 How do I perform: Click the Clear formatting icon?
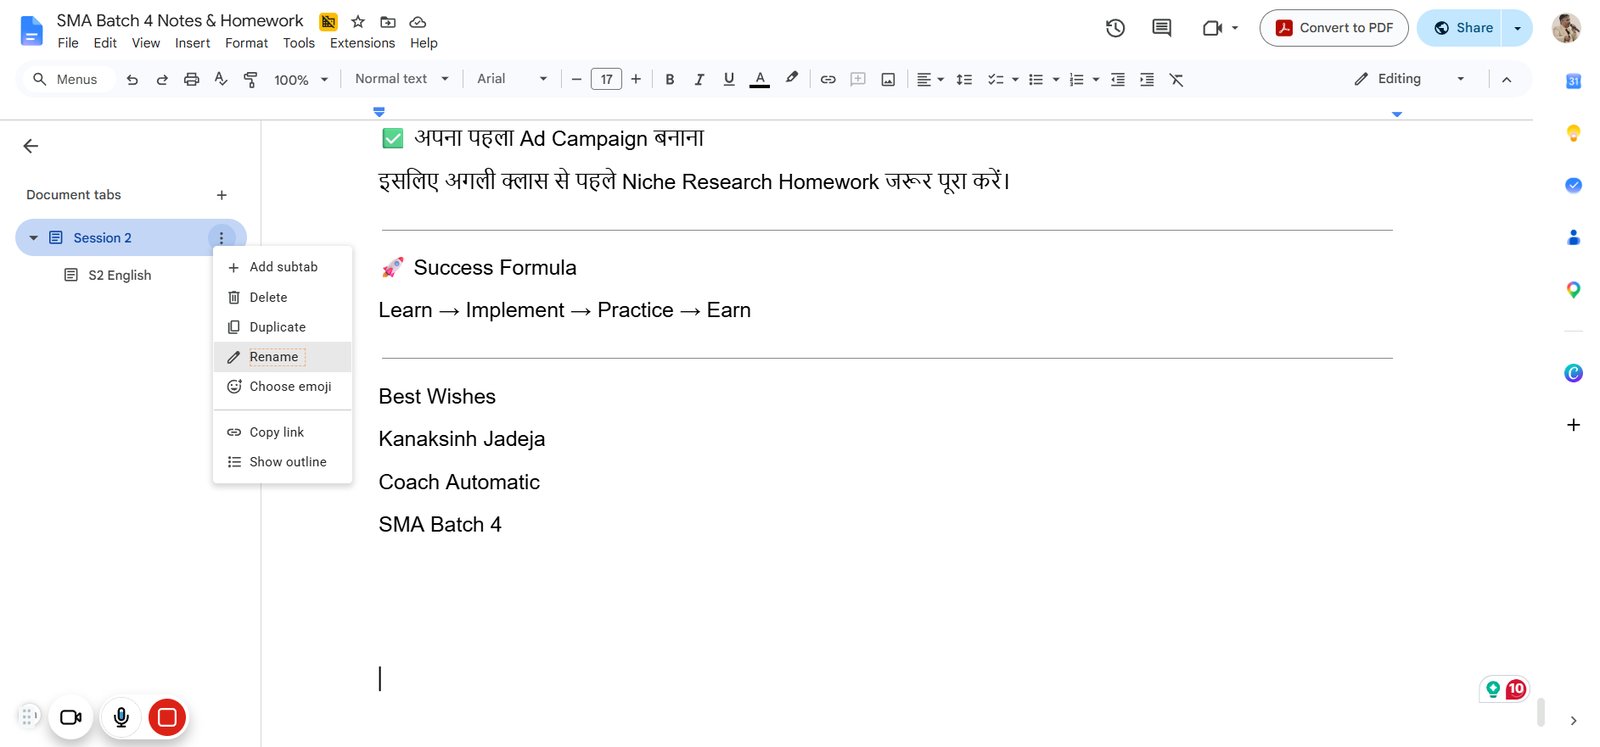pos(1176,79)
